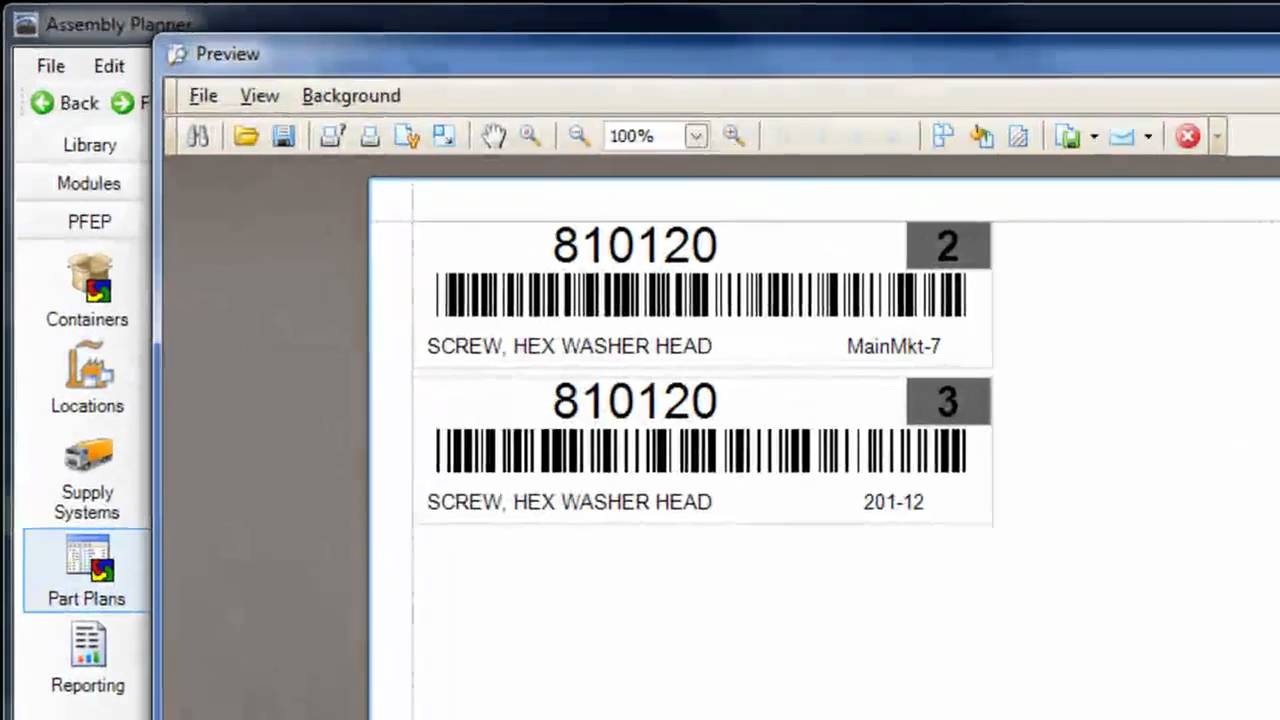The height and width of the screenshot is (720, 1280).
Task: Select the Modules sidebar section
Action: pyautogui.click(x=89, y=183)
